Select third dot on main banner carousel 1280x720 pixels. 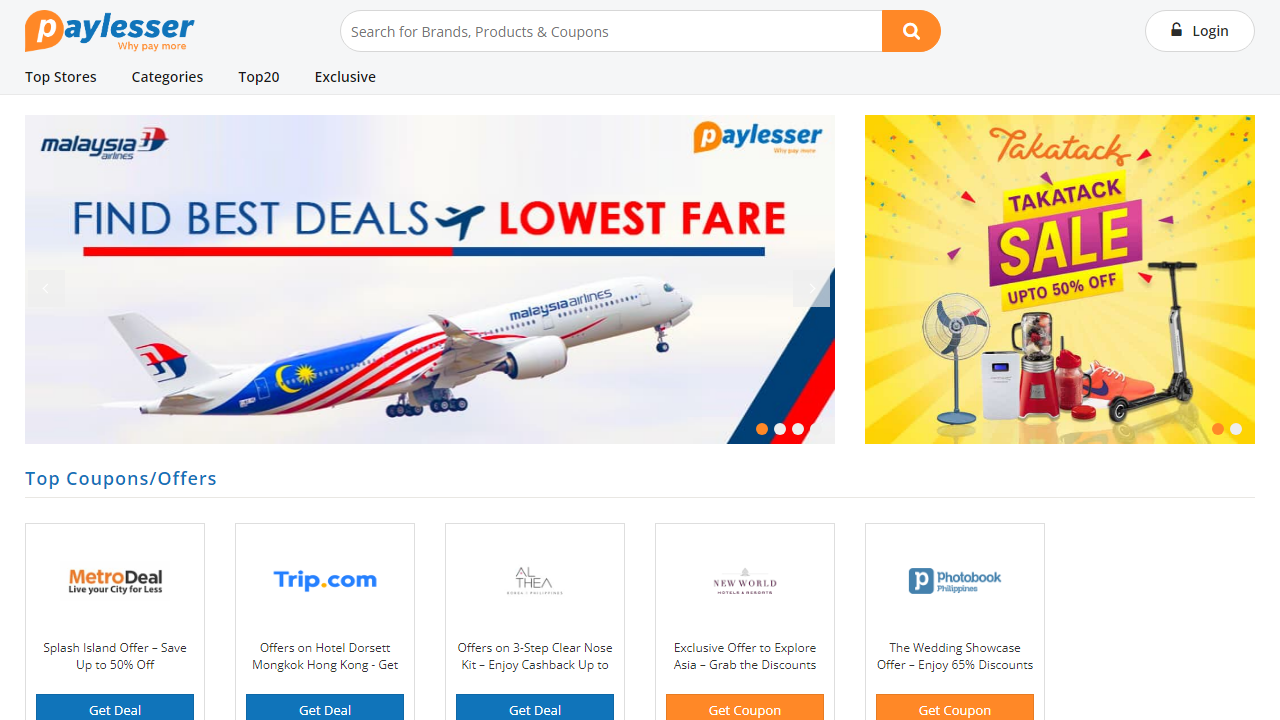click(798, 429)
